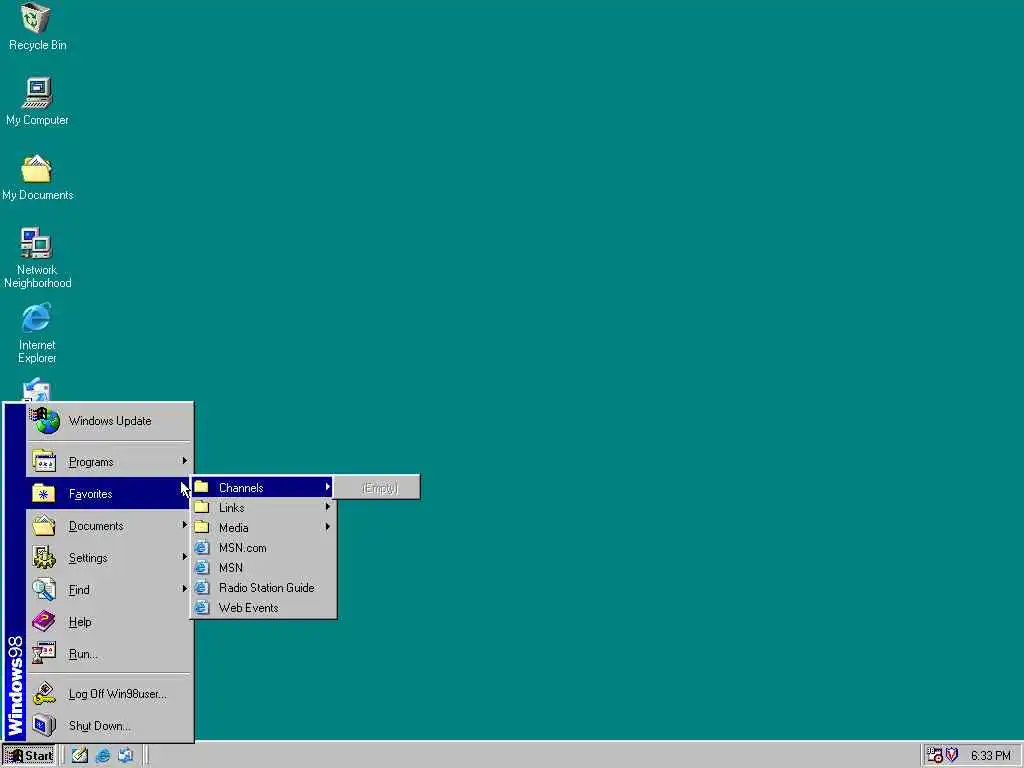Click the highlighted Favorites menu item
This screenshot has width=1024, height=768.
tap(110, 494)
